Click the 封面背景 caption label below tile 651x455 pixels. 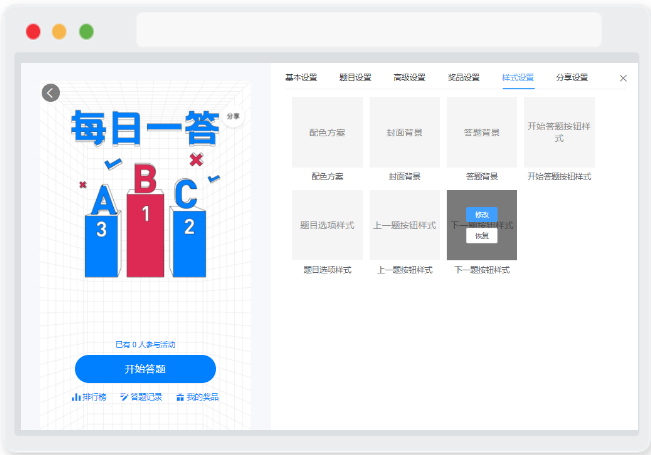pyautogui.click(x=405, y=176)
